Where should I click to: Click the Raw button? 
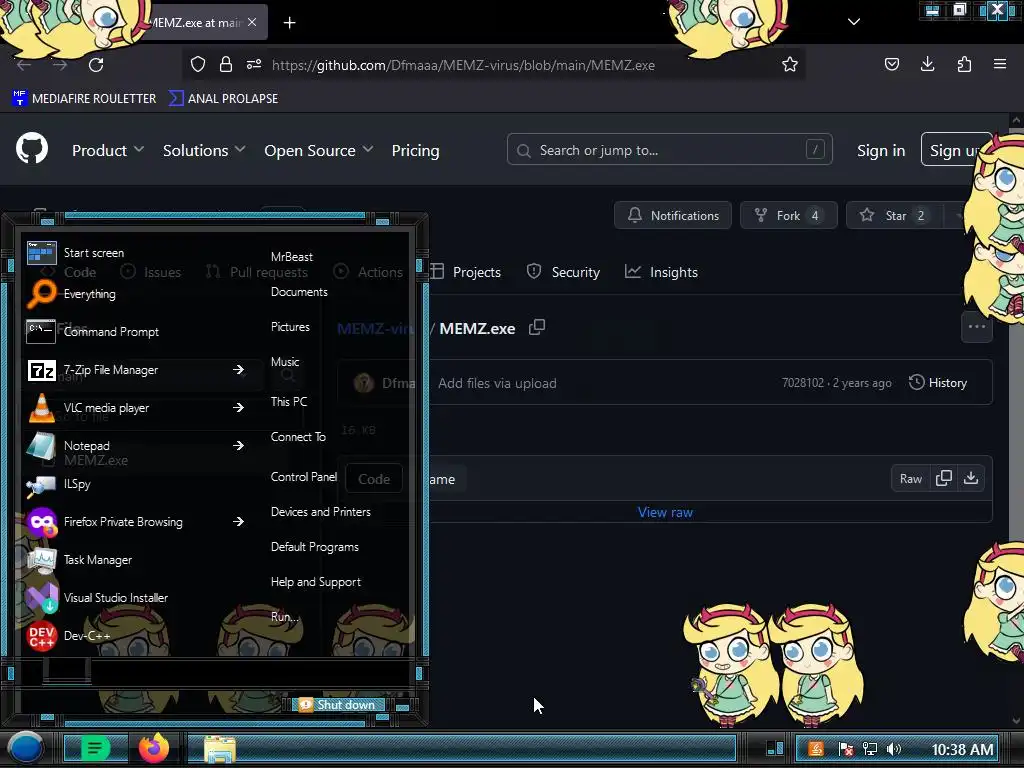[910, 479]
